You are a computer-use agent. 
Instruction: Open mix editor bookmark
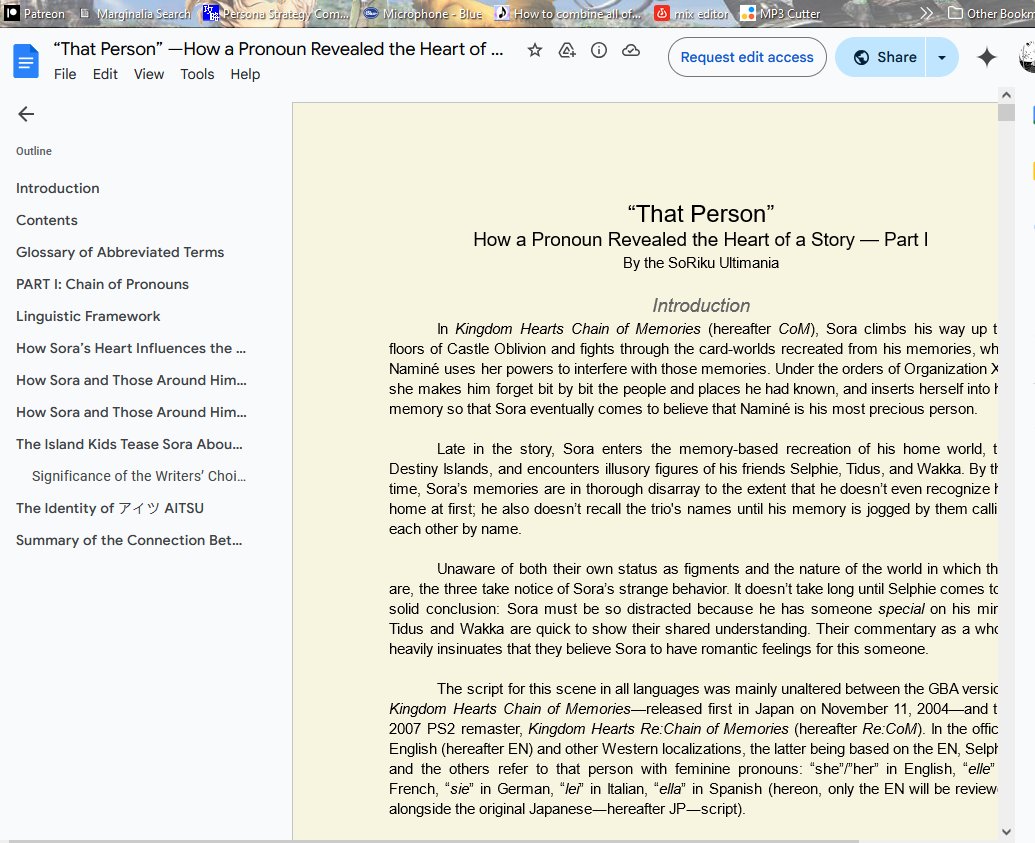(x=692, y=13)
